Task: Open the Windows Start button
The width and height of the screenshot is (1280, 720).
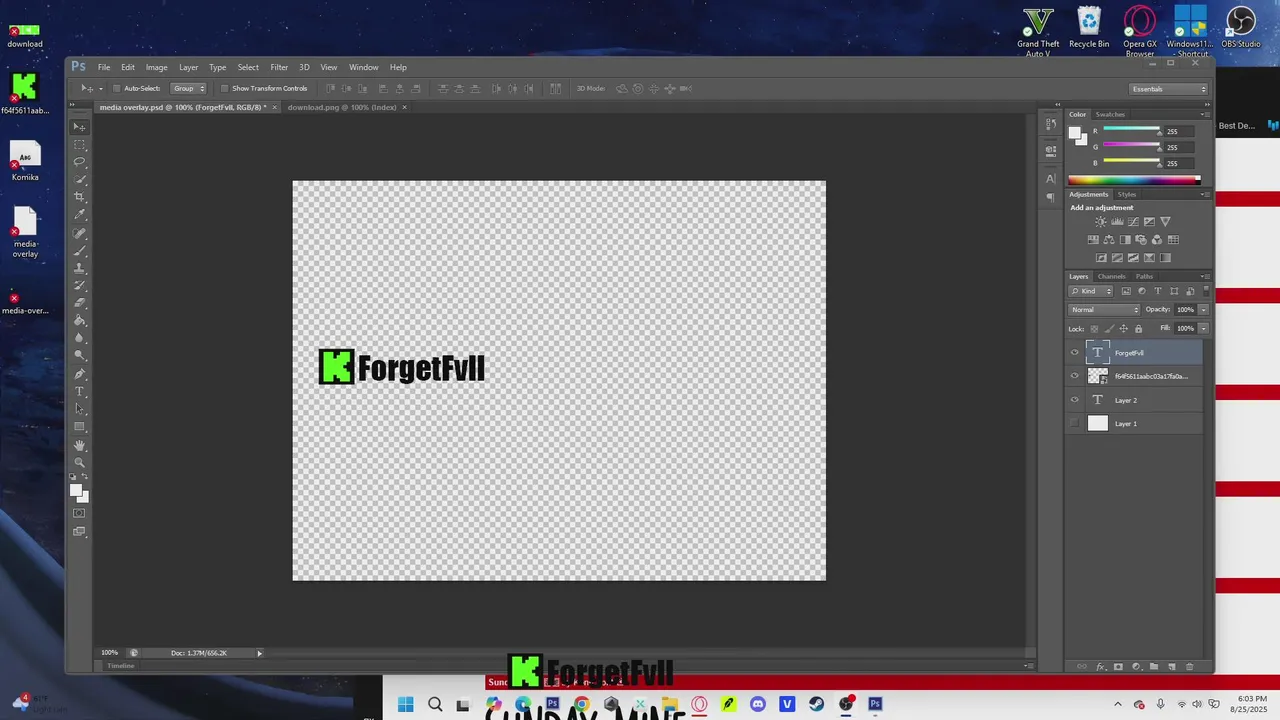Action: [405, 704]
